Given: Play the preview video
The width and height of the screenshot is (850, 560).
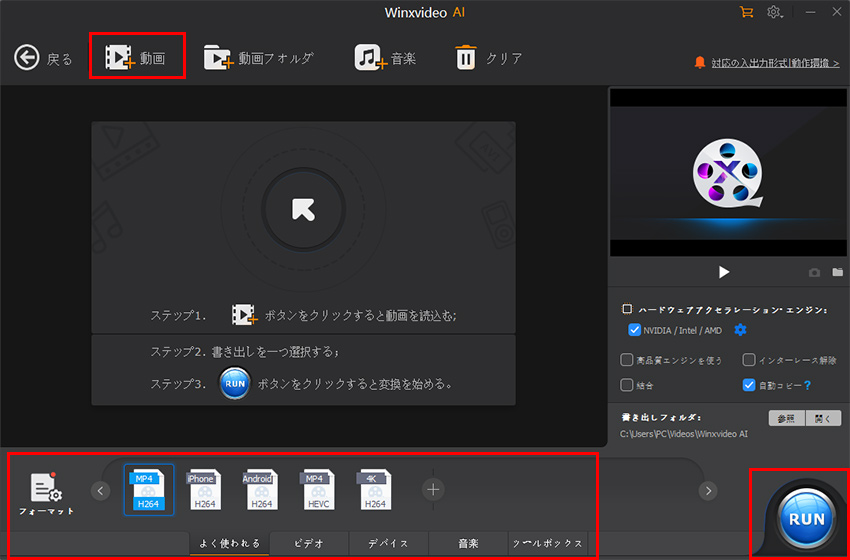Looking at the screenshot, I should (x=724, y=272).
